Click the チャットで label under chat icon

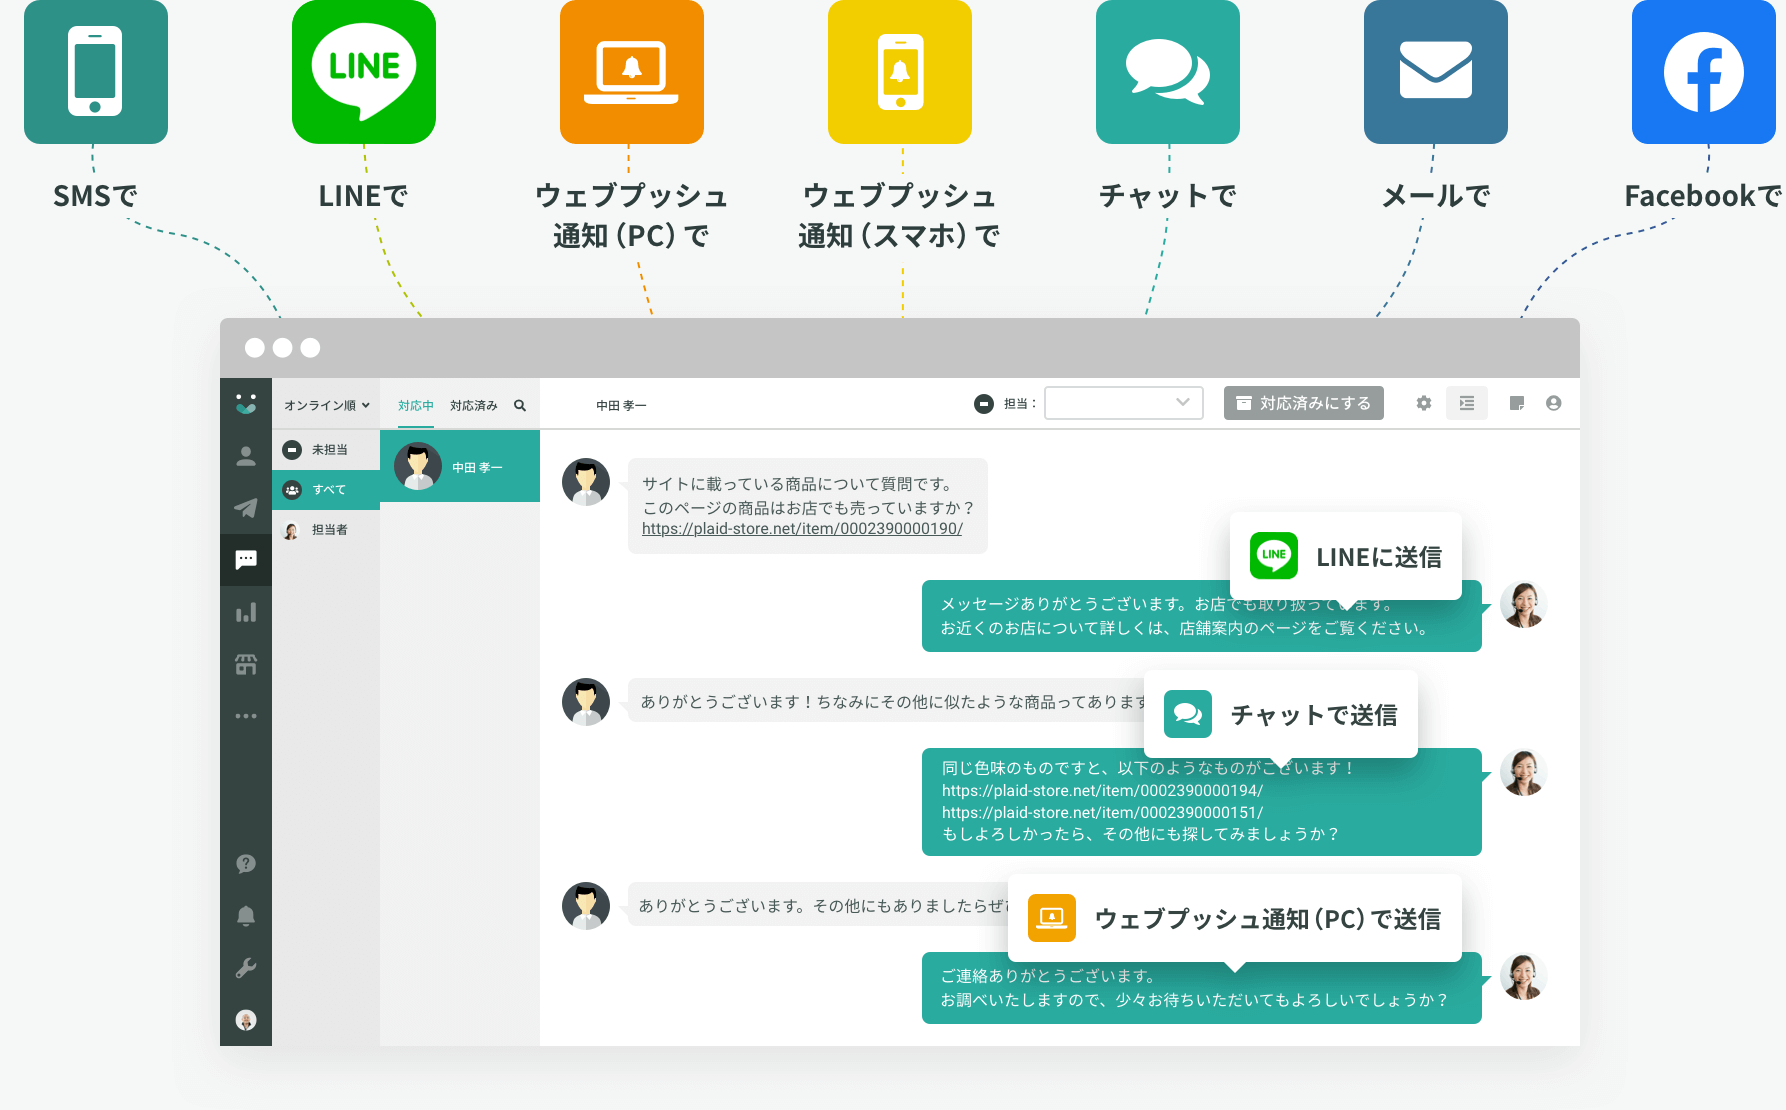click(x=1168, y=196)
